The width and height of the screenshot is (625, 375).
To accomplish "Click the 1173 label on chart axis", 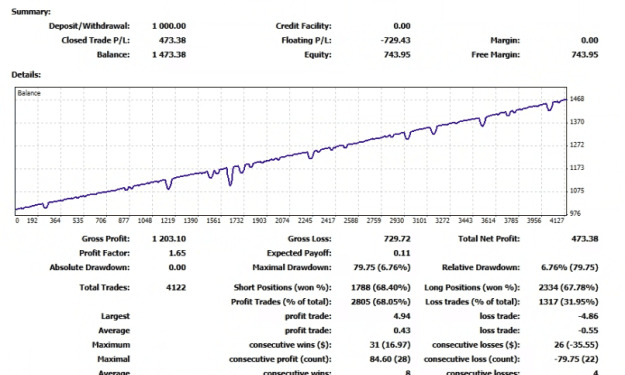I will [577, 167].
